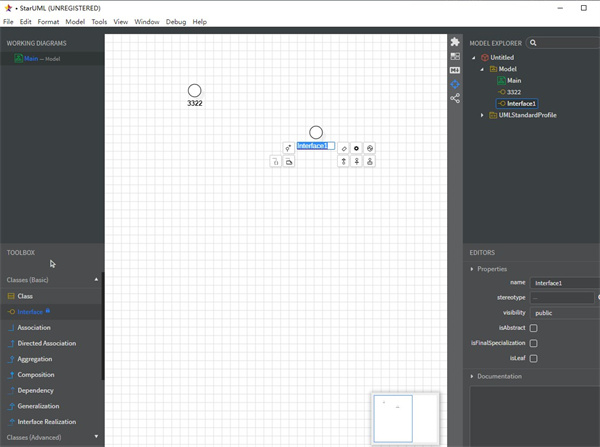Collapse the Classes (Basic) toolbox section
600x447 pixels.
97,280
